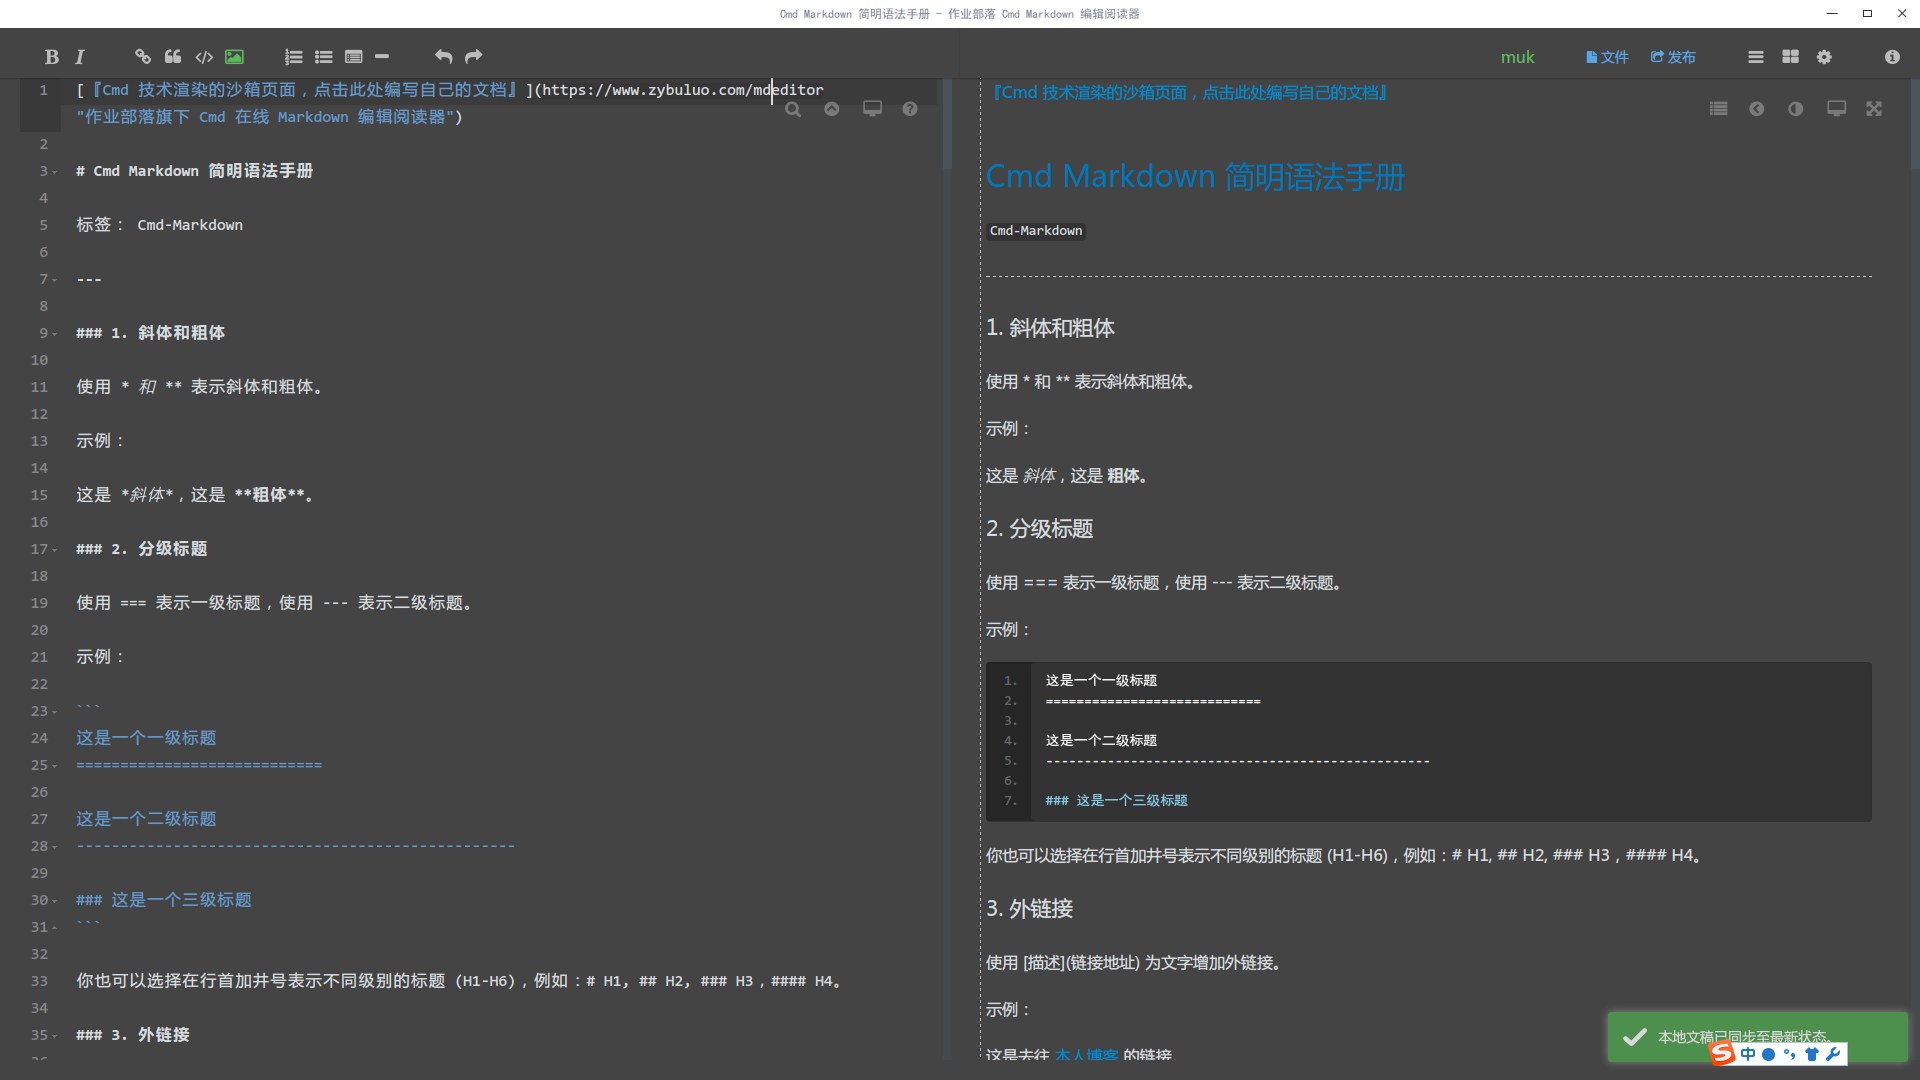
Task: Insert a bulleted list from the toolbar
Action: pyautogui.click(x=323, y=57)
